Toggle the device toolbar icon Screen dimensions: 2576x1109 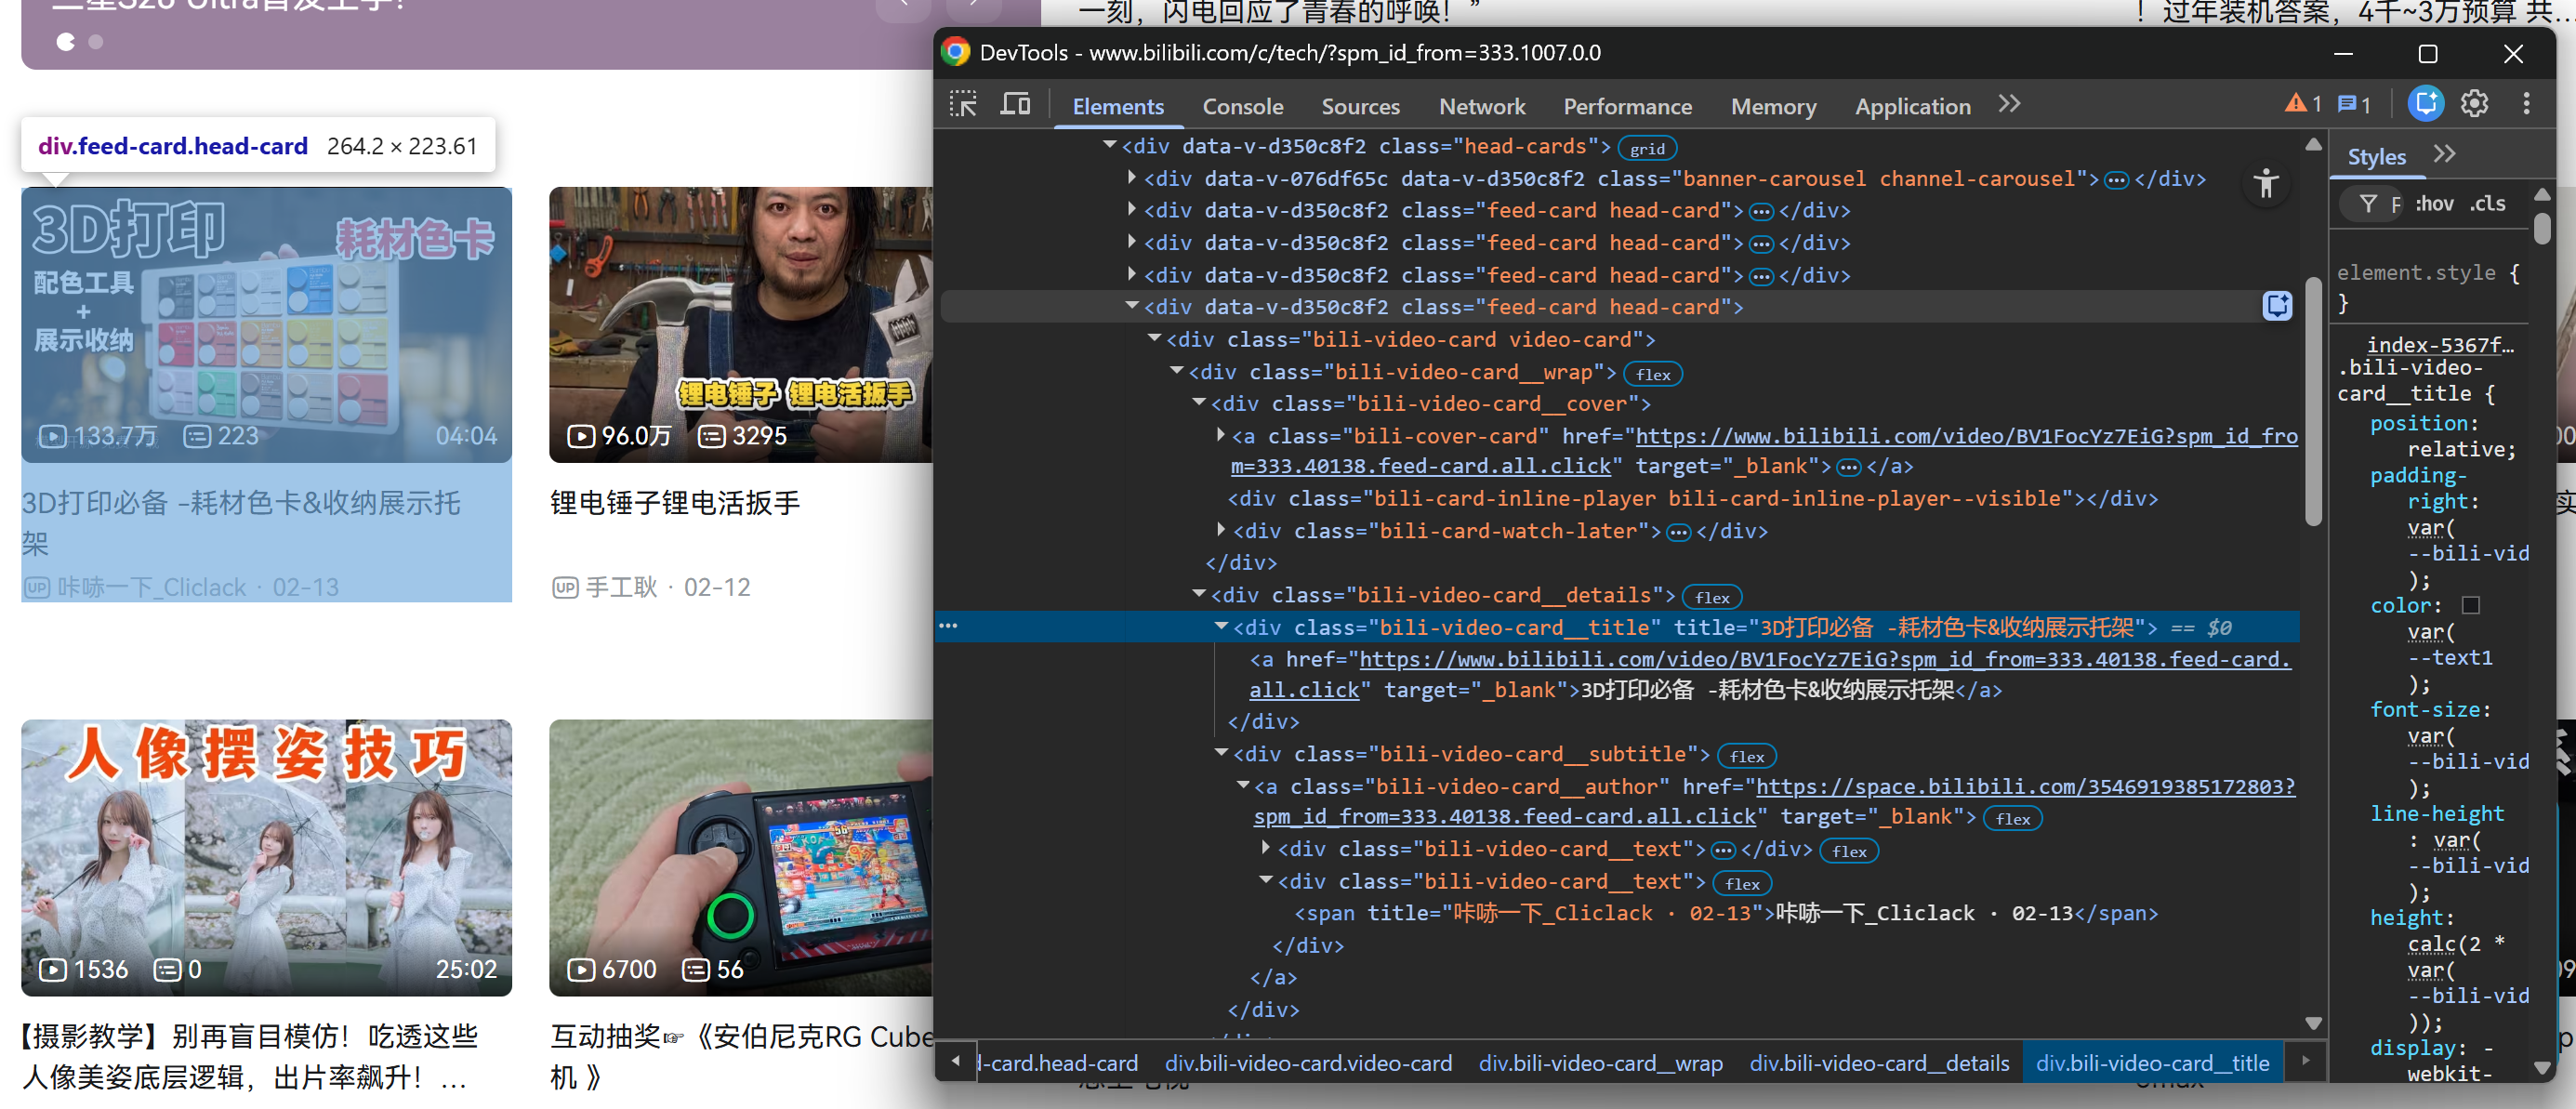click(x=1015, y=105)
